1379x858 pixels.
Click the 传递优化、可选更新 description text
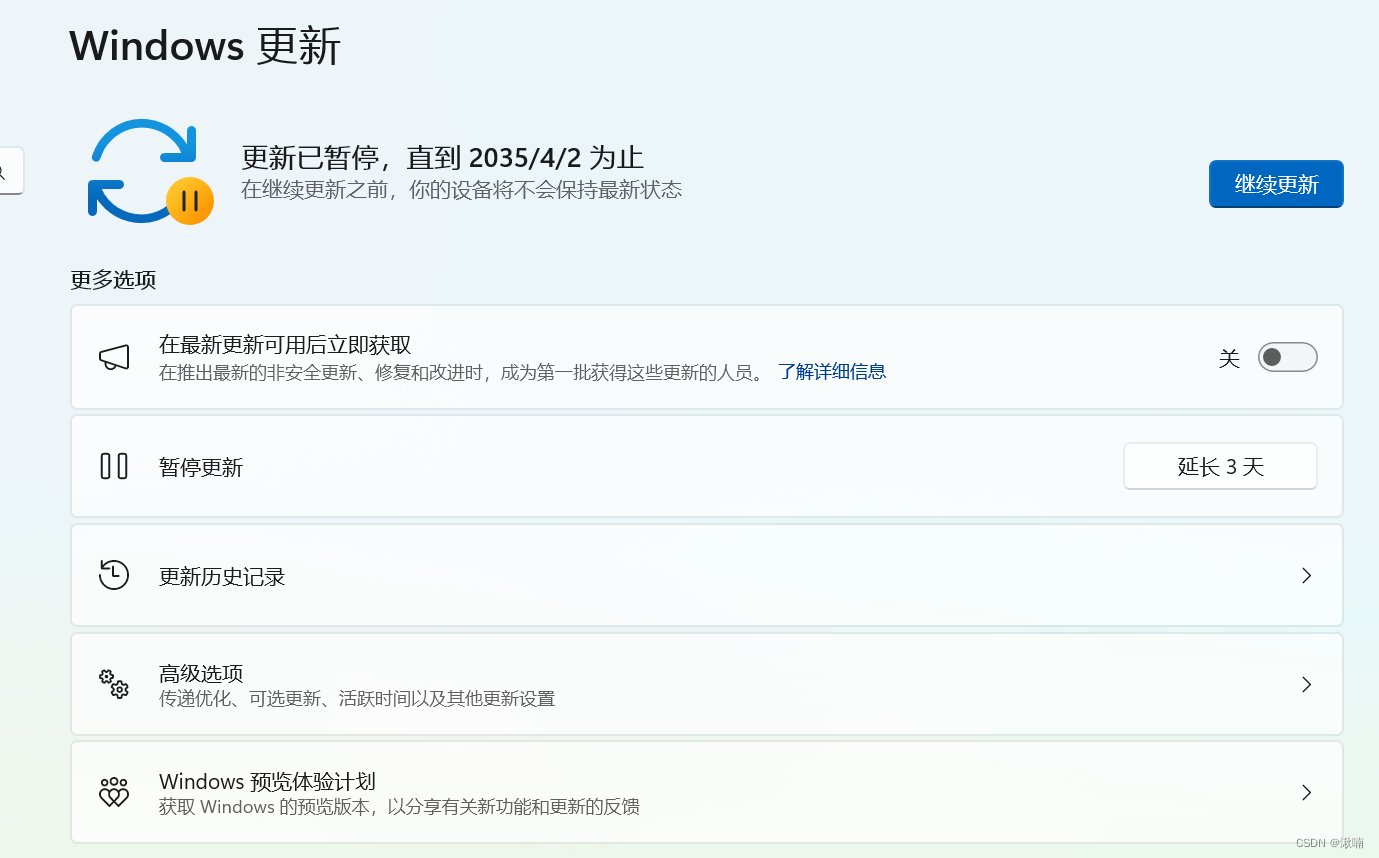click(x=357, y=698)
